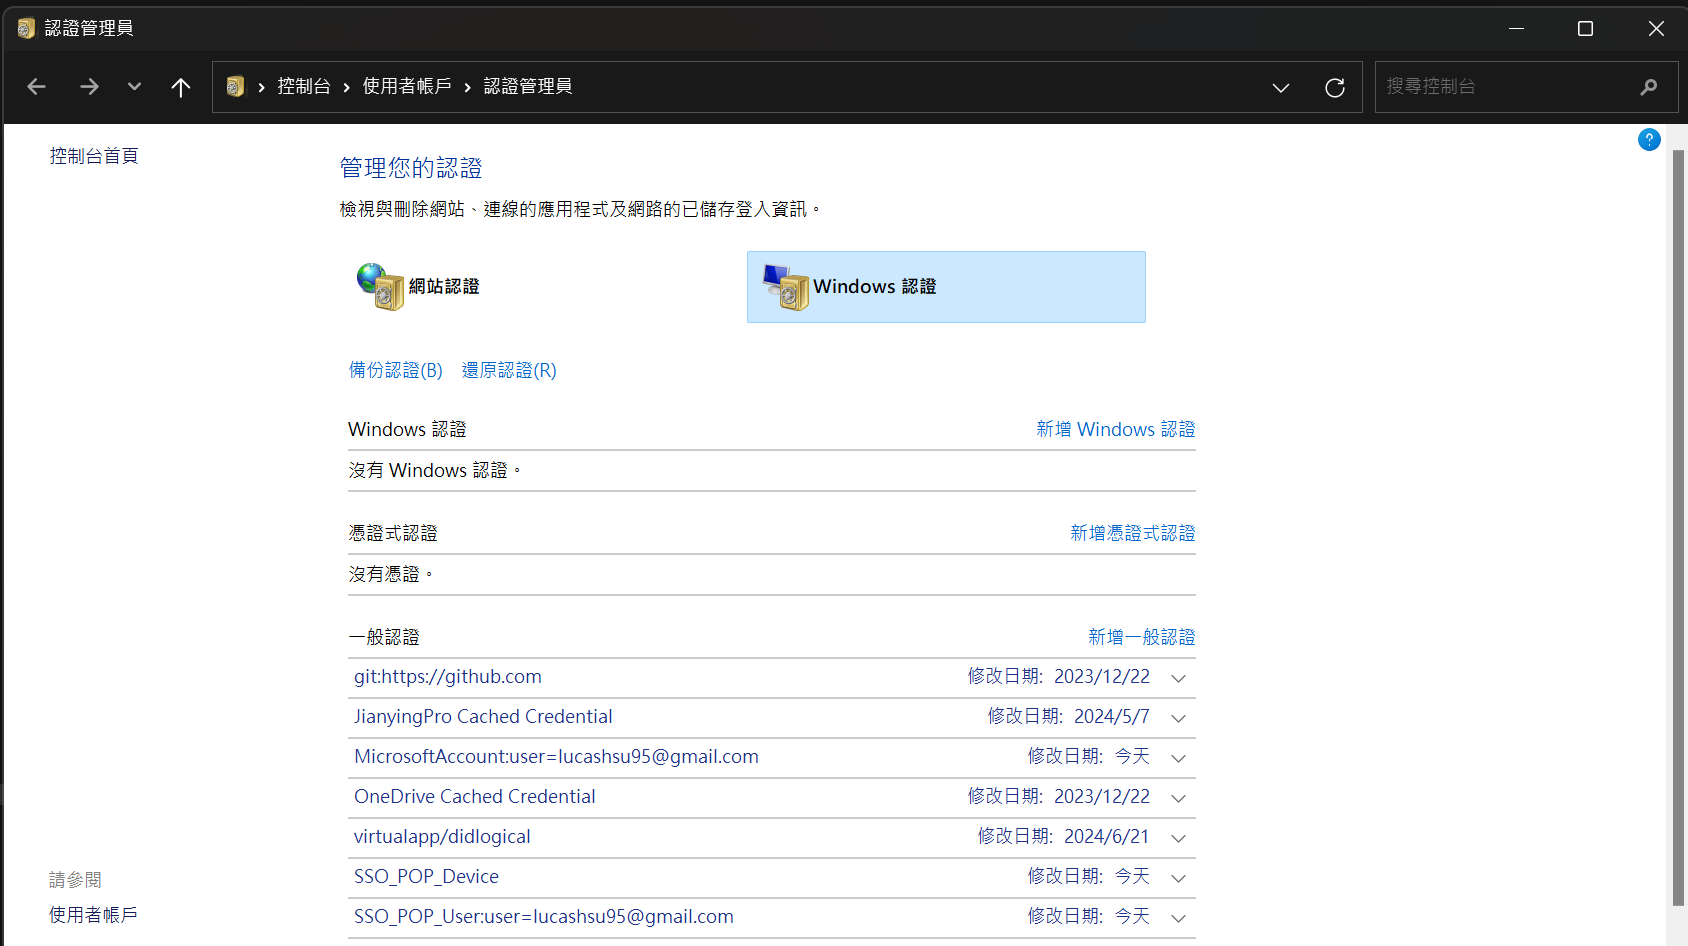
Task: Click 認證管理員 in the breadcrumb path
Action: pos(528,87)
